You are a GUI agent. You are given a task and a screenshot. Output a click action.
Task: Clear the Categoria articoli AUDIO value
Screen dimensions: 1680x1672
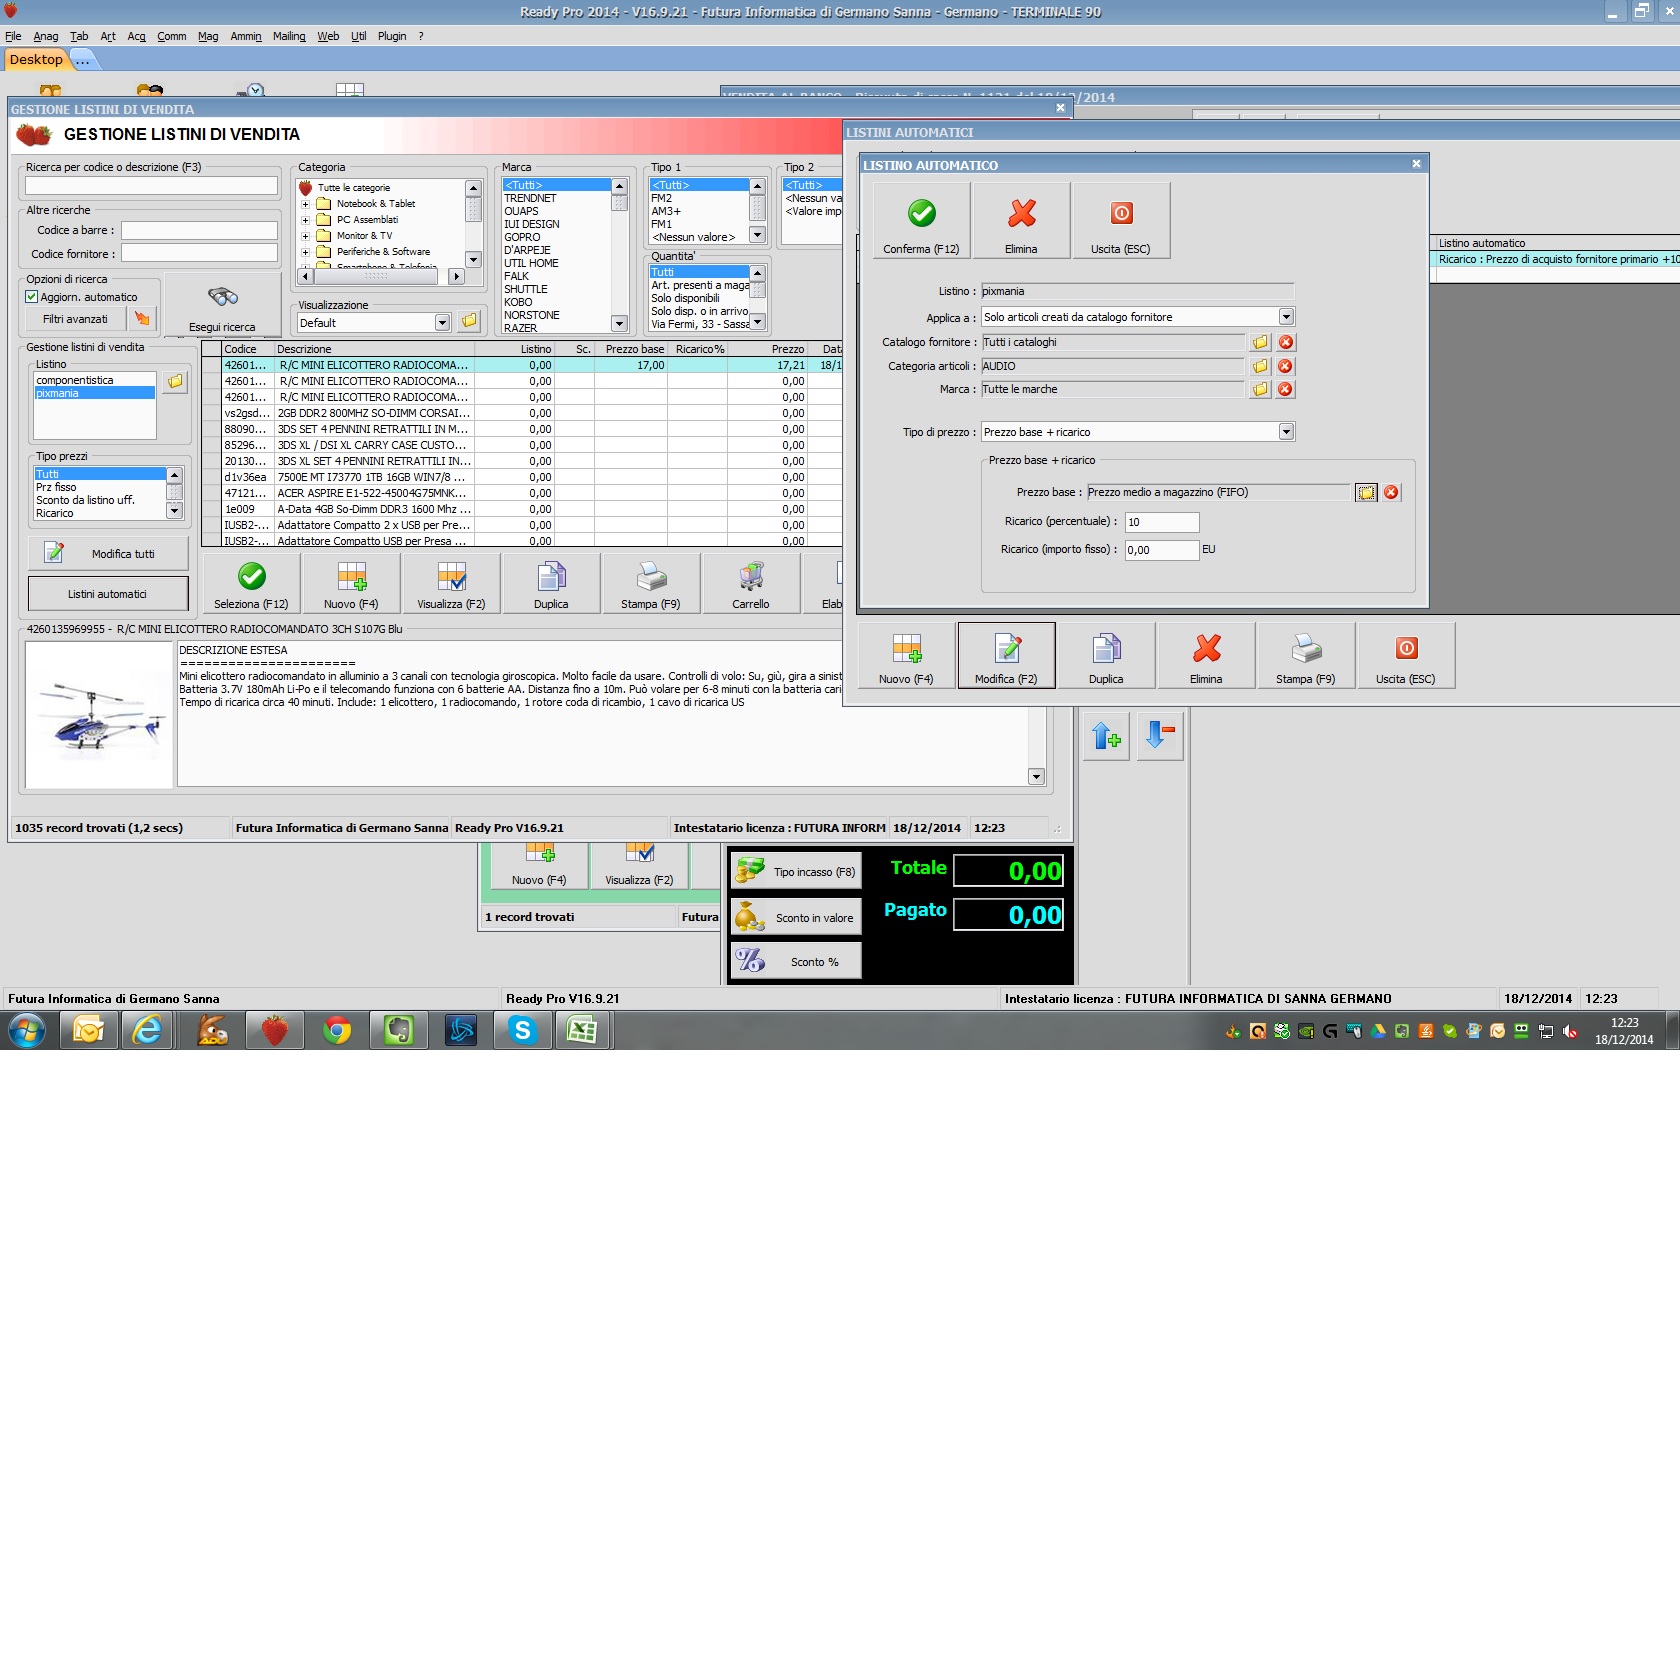(x=1286, y=366)
